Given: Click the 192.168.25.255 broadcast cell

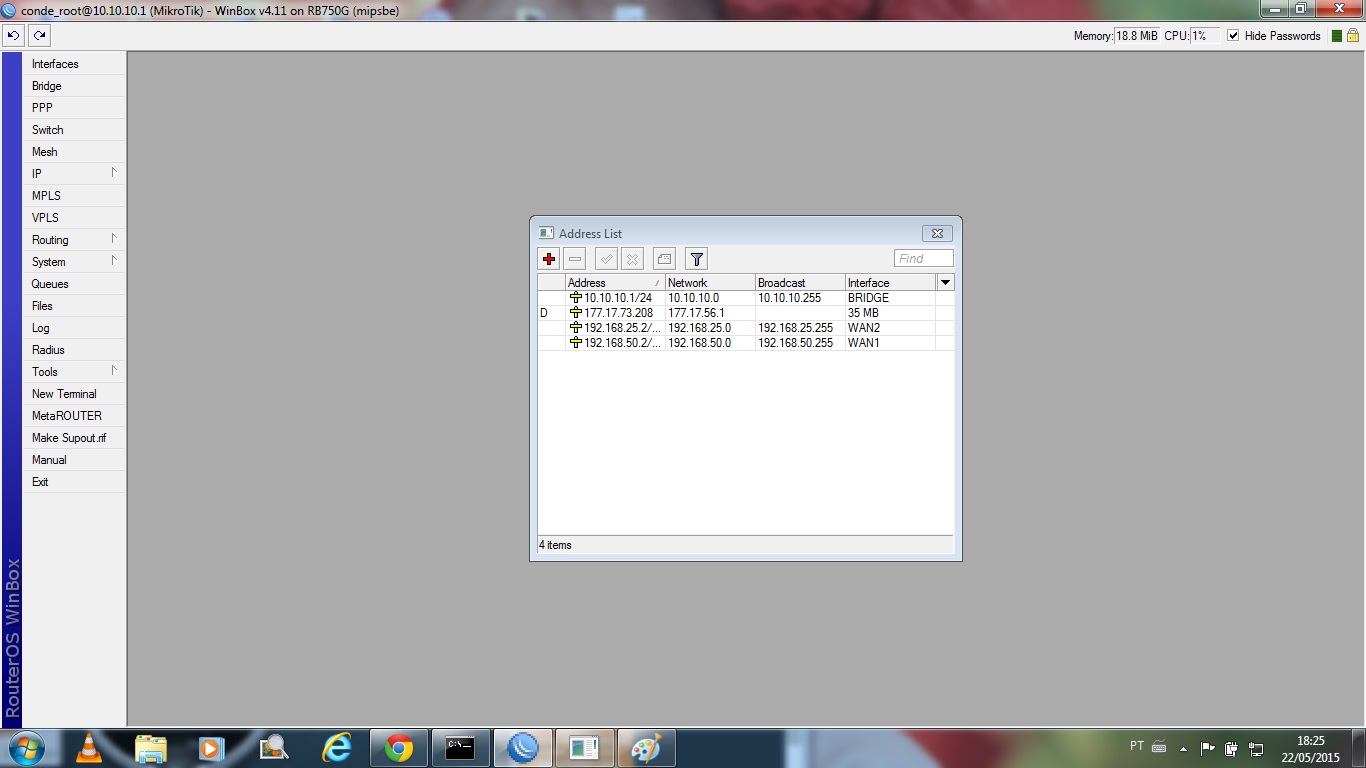Looking at the screenshot, I should [800, 328].
